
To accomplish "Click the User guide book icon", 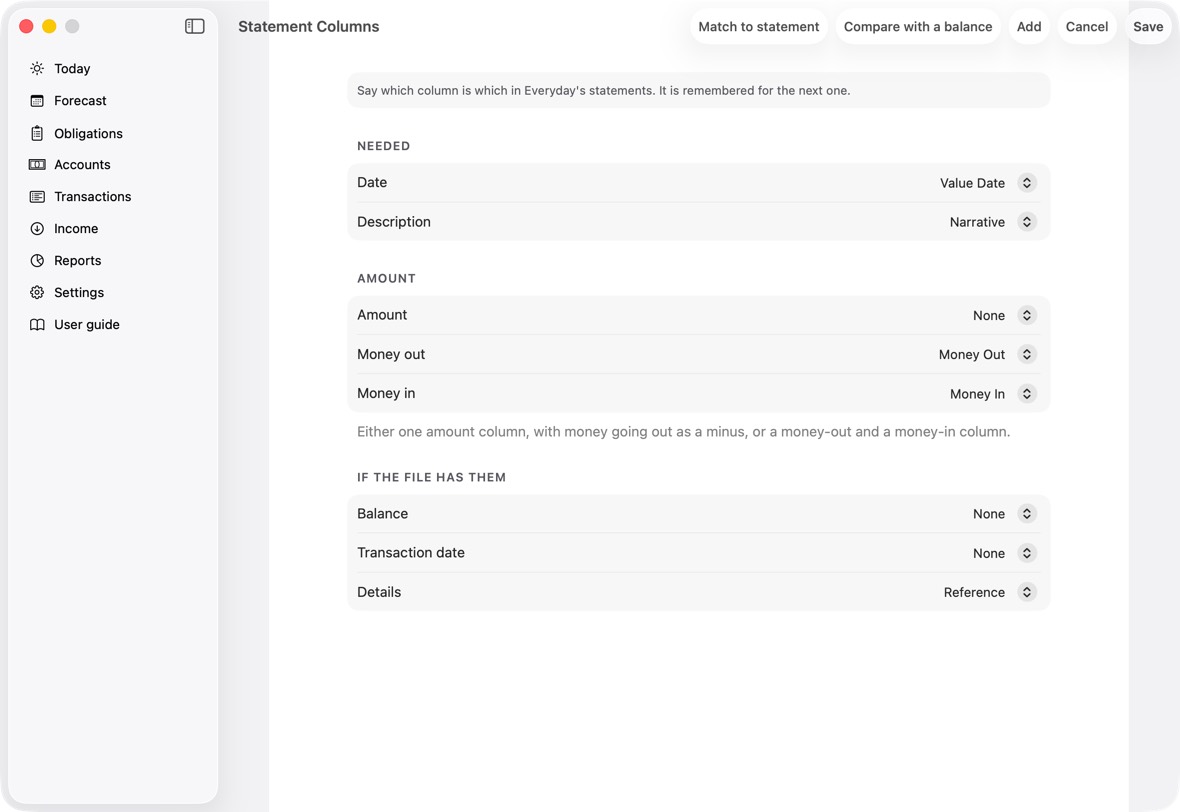I will pos(37,324).
